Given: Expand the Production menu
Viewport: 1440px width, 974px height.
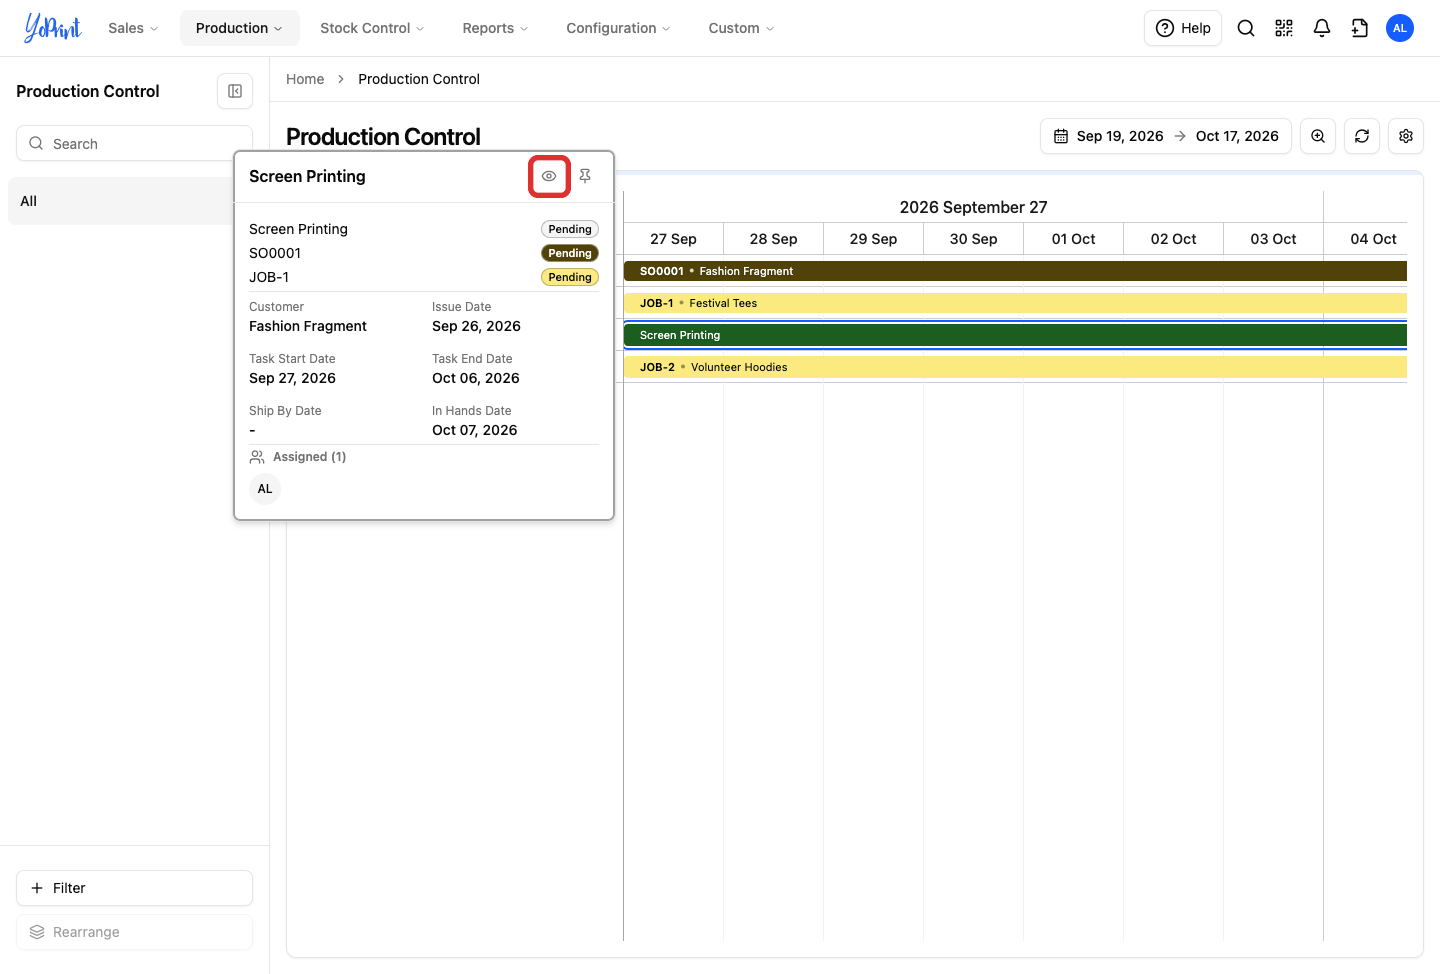Looking at the screenshot, I should pos(239,28).
